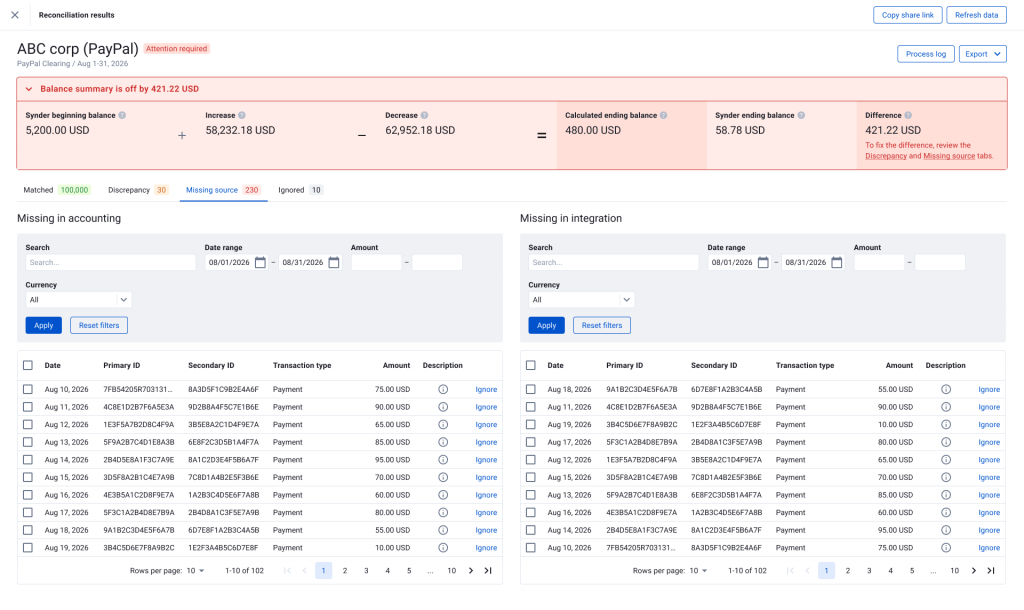Show help icon next to Increase
The height and width of the screenshot is (610, 1024).
click(242, 115)
